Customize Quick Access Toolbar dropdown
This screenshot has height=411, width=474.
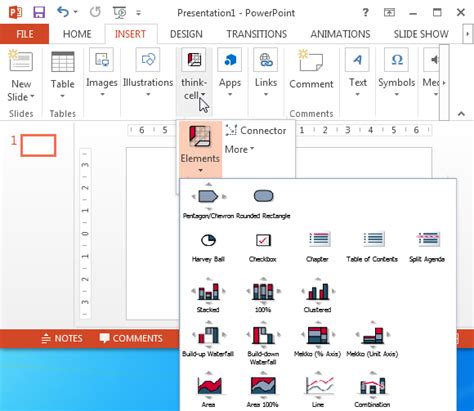(x=138, y=13)
